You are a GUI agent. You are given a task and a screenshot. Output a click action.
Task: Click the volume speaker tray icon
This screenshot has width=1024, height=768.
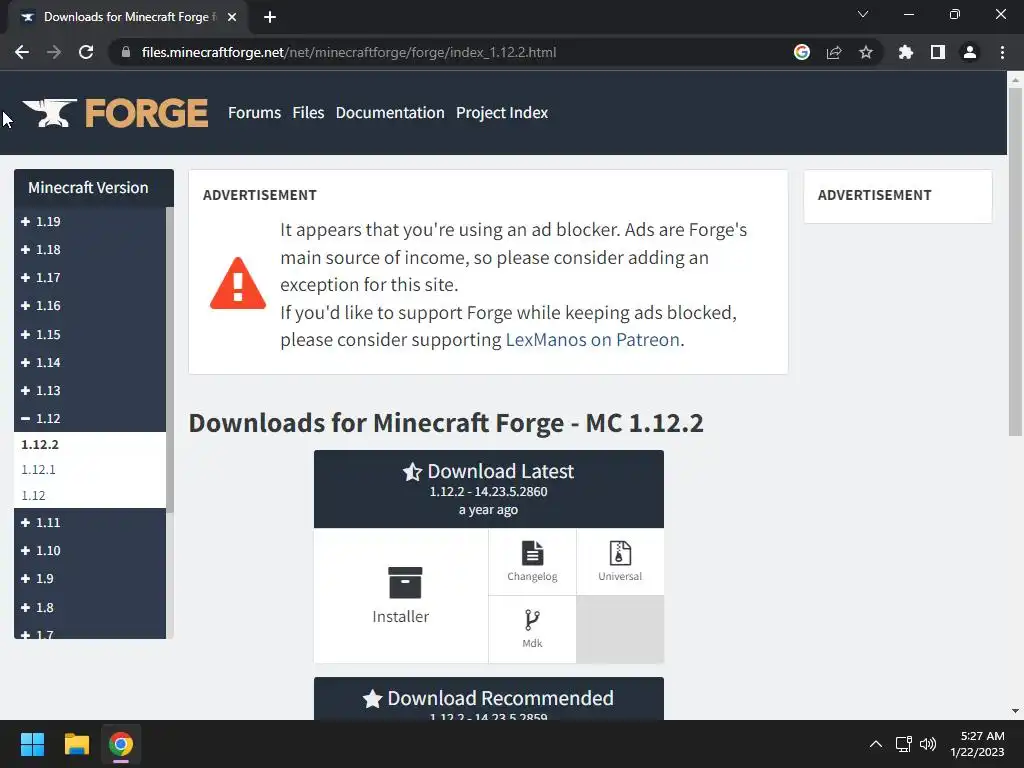(x=928, y=744)
